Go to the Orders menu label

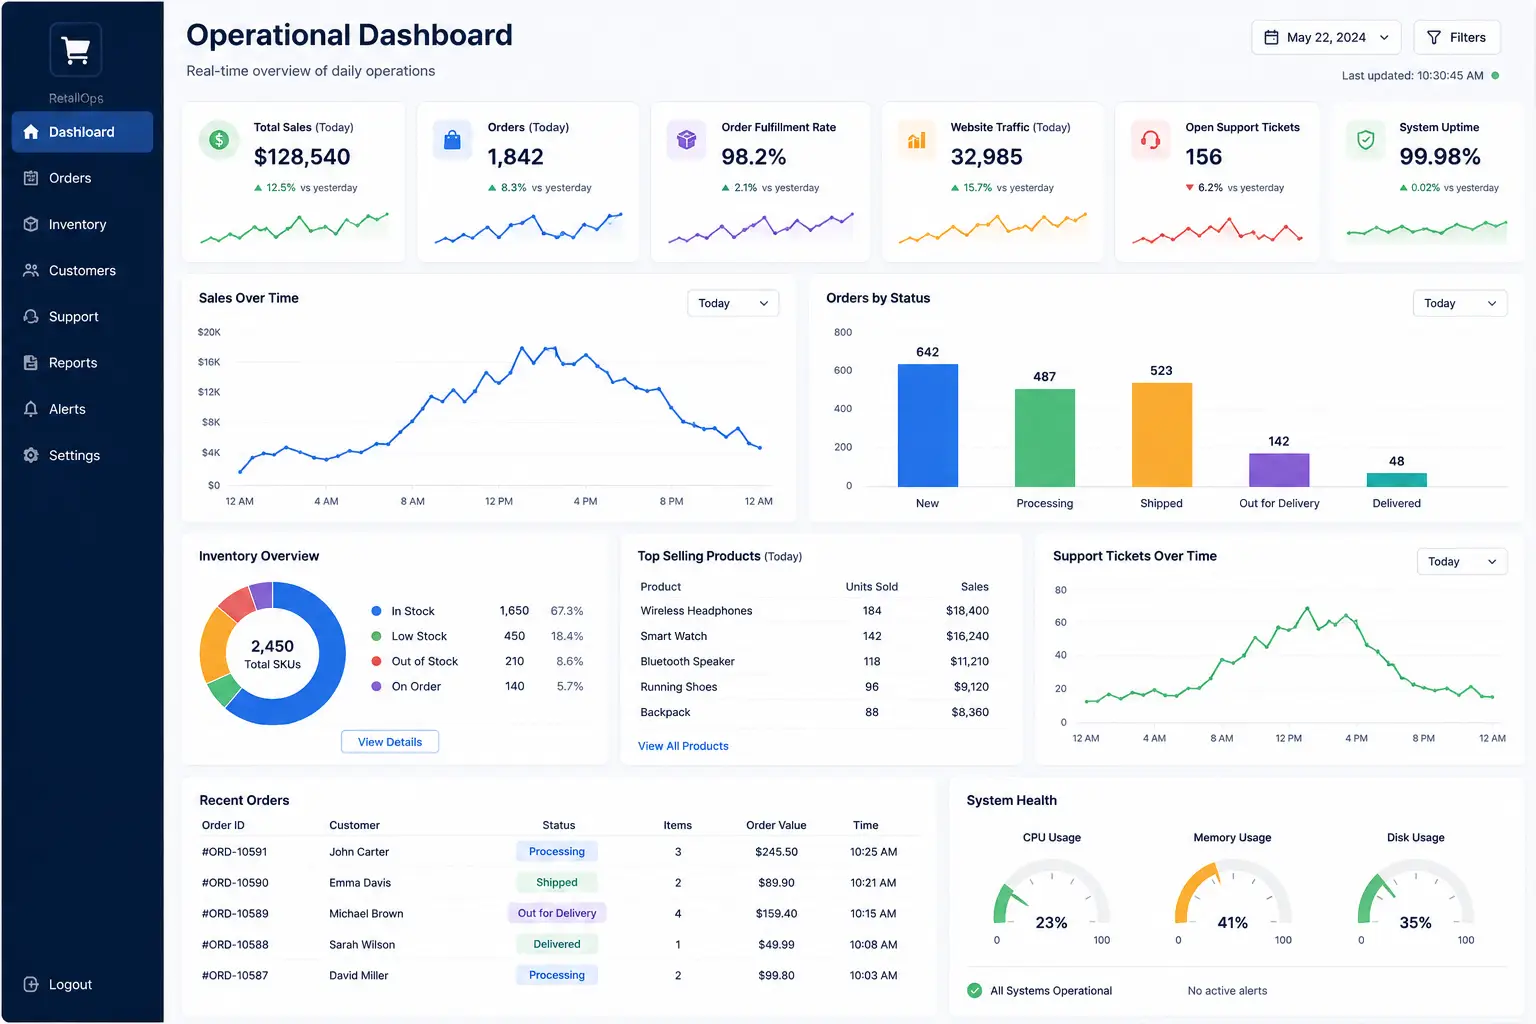point(70,178)
